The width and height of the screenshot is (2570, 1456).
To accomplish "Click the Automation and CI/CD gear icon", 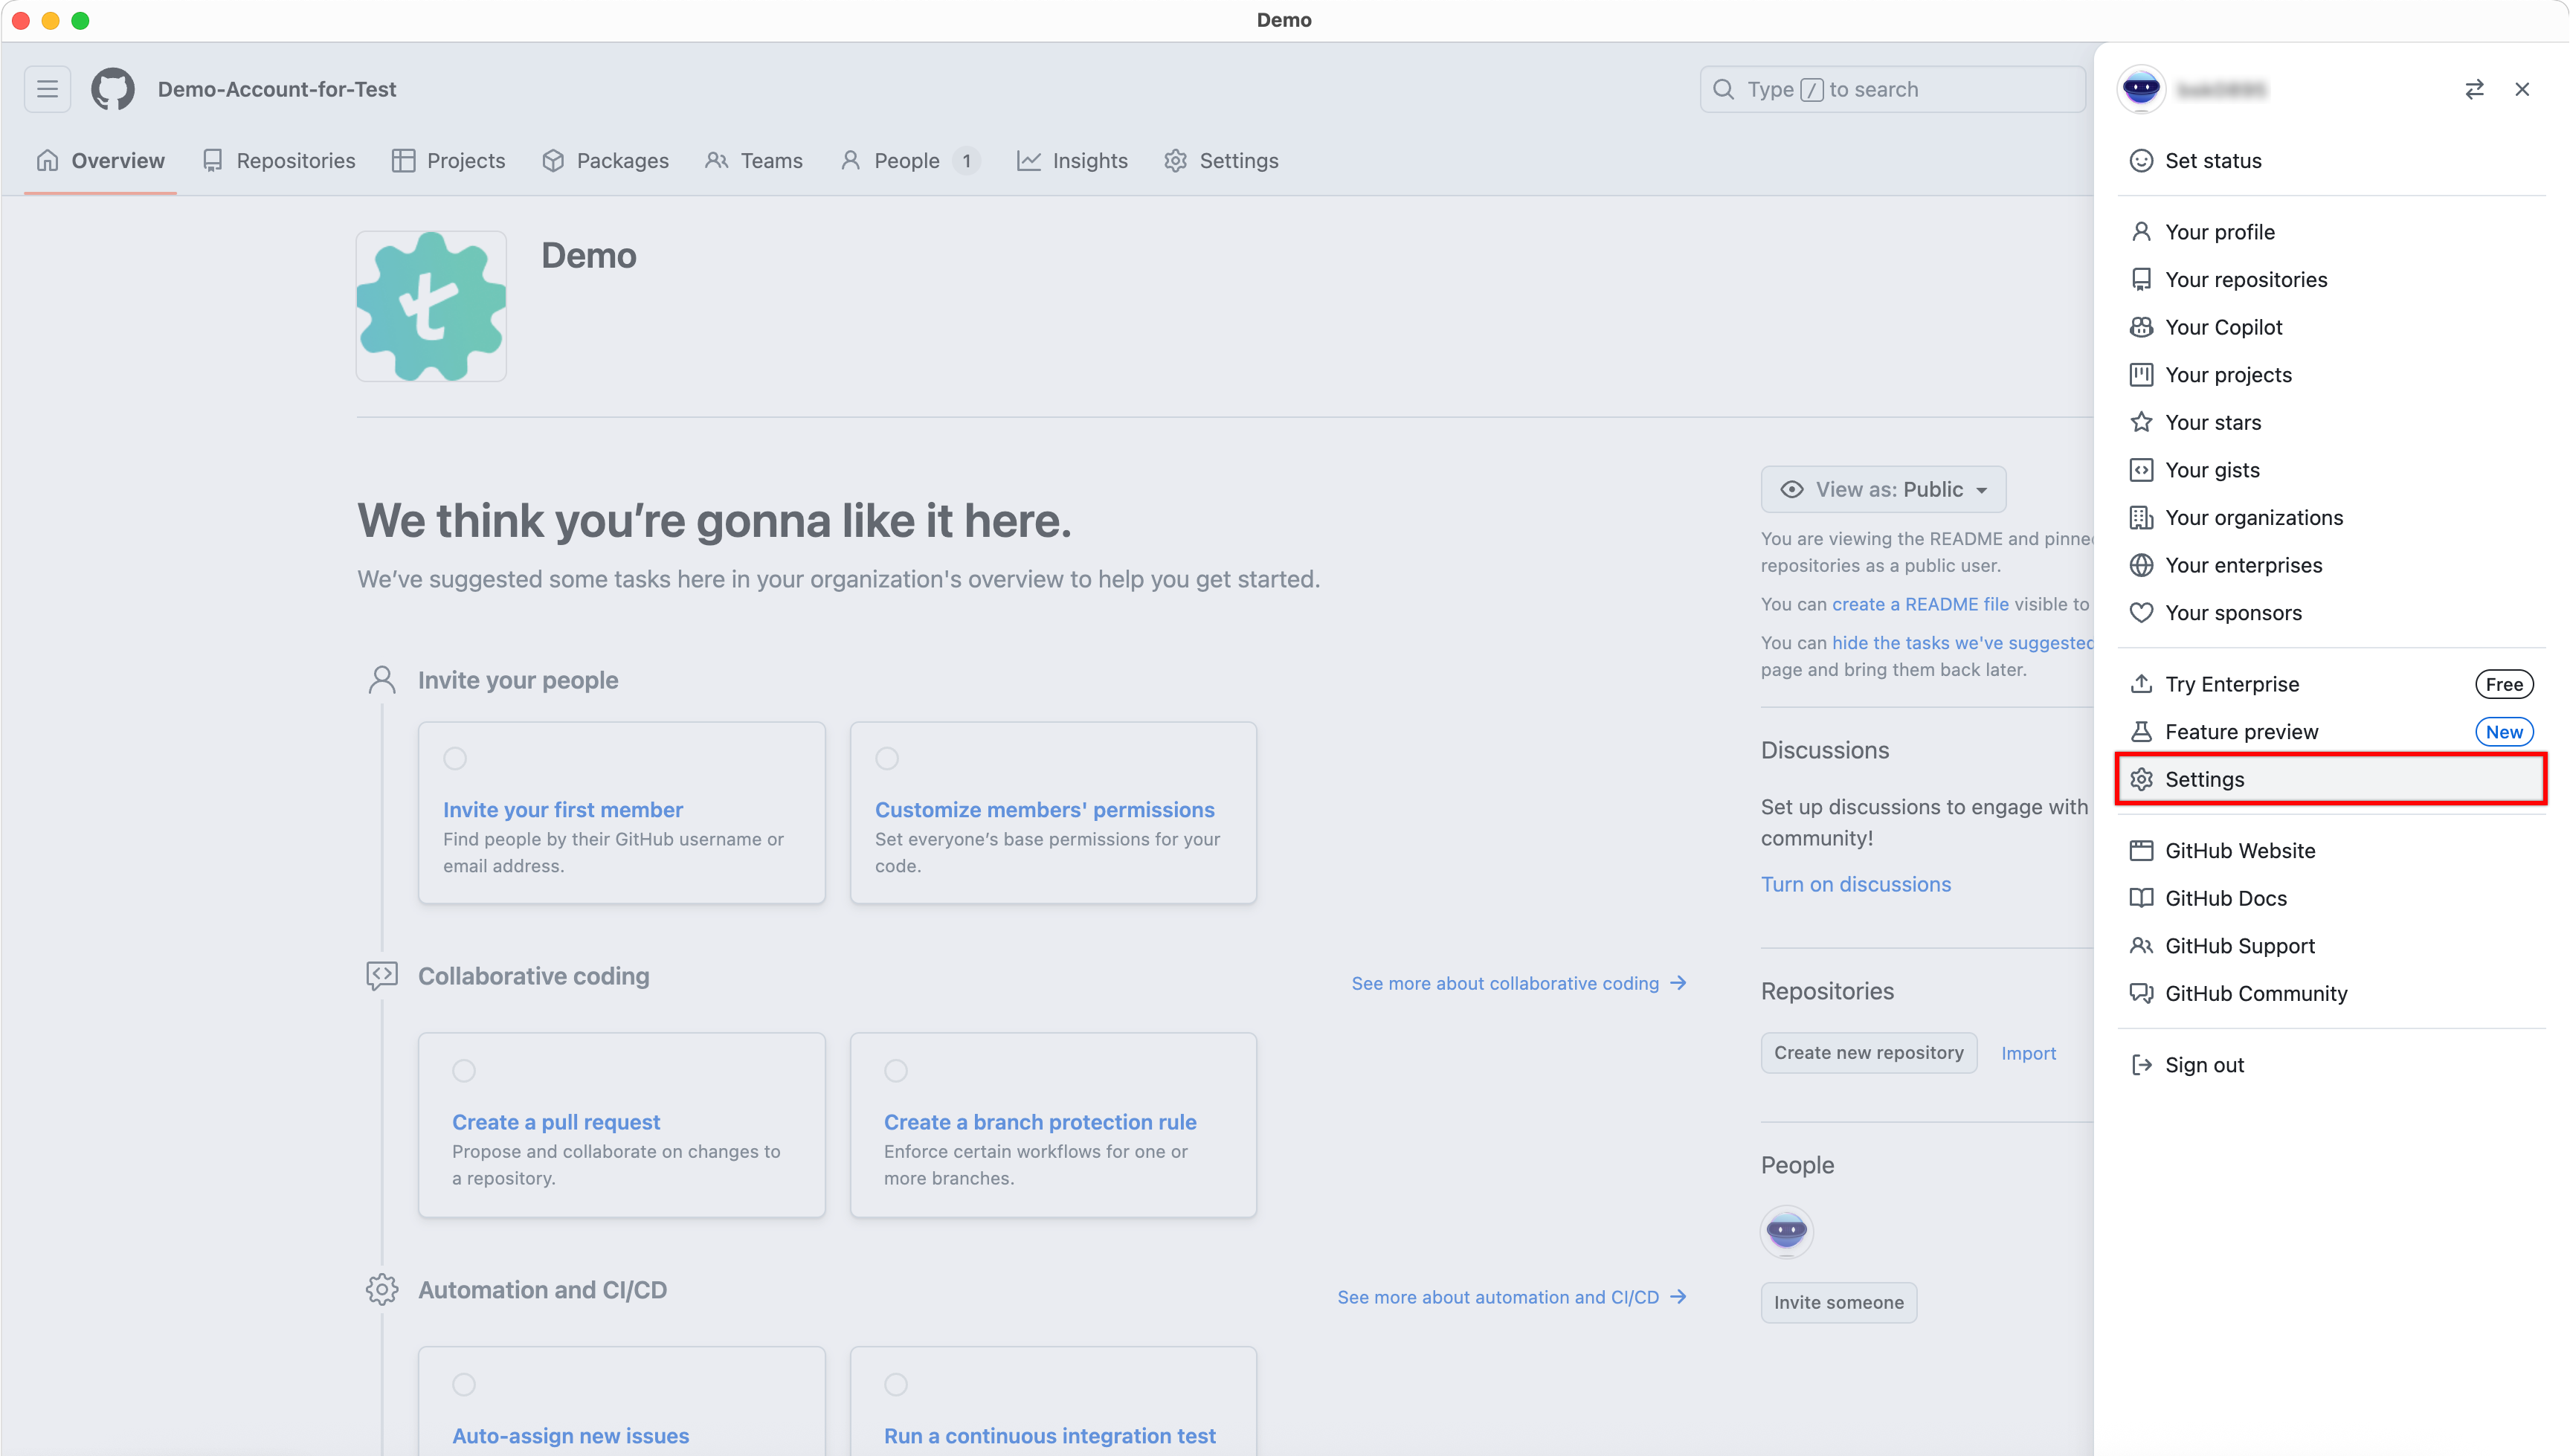I will pyautogui.click(x=382, y=1289).
